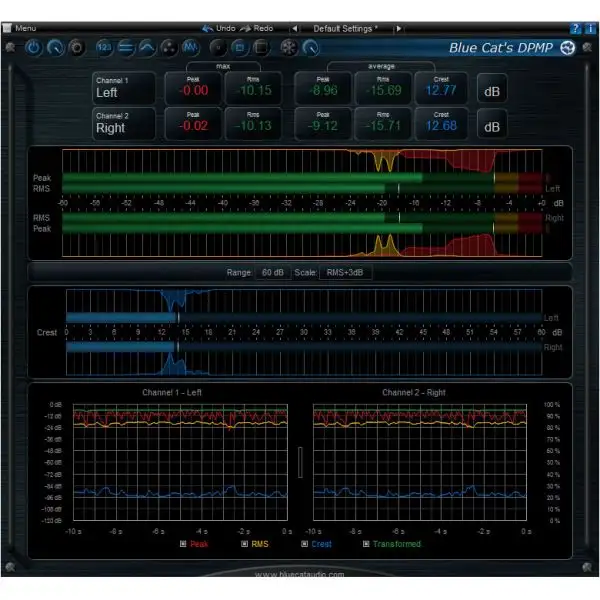Image resolution: width=600 pixels, height=600 pixels.
Task: Open the Scale RMS+3dB dropdown
Action: [345, 272]
